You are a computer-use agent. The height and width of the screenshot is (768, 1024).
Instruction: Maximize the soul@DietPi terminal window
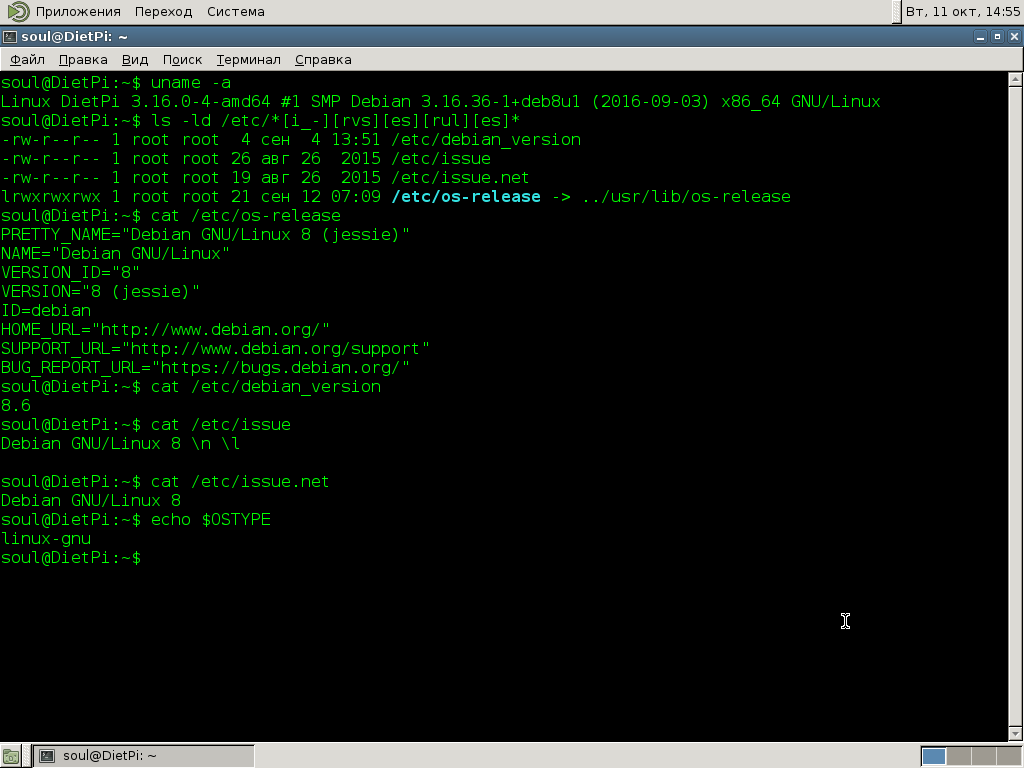(x=997, y=37)
